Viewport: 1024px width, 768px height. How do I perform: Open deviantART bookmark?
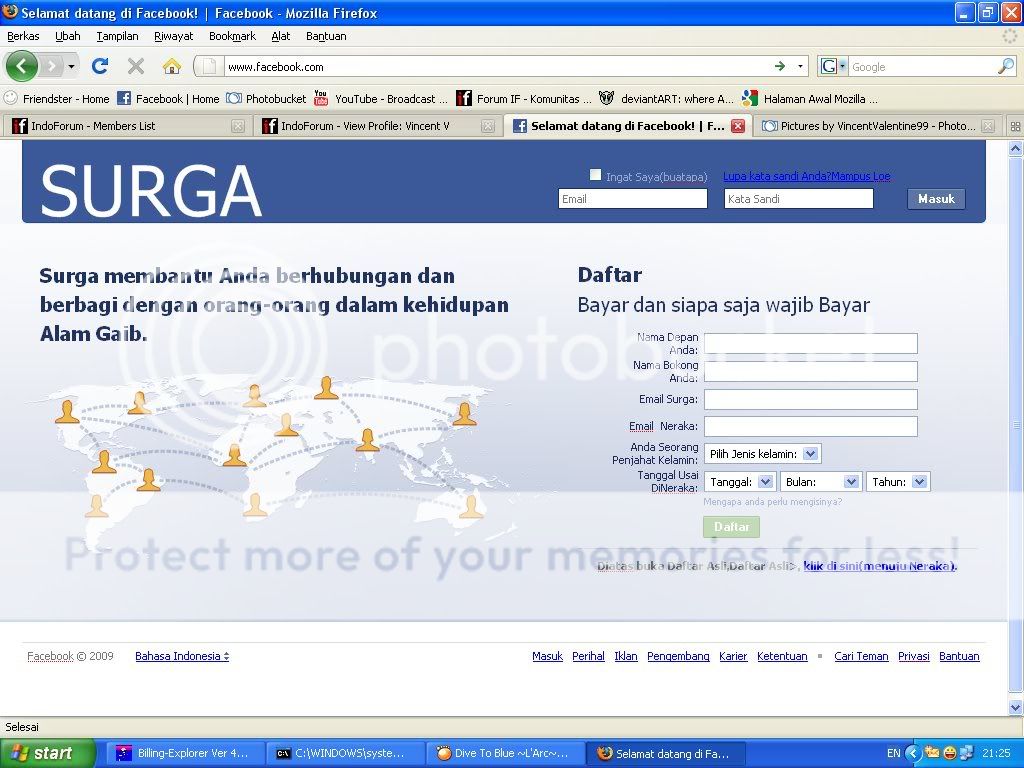[667, 99]
